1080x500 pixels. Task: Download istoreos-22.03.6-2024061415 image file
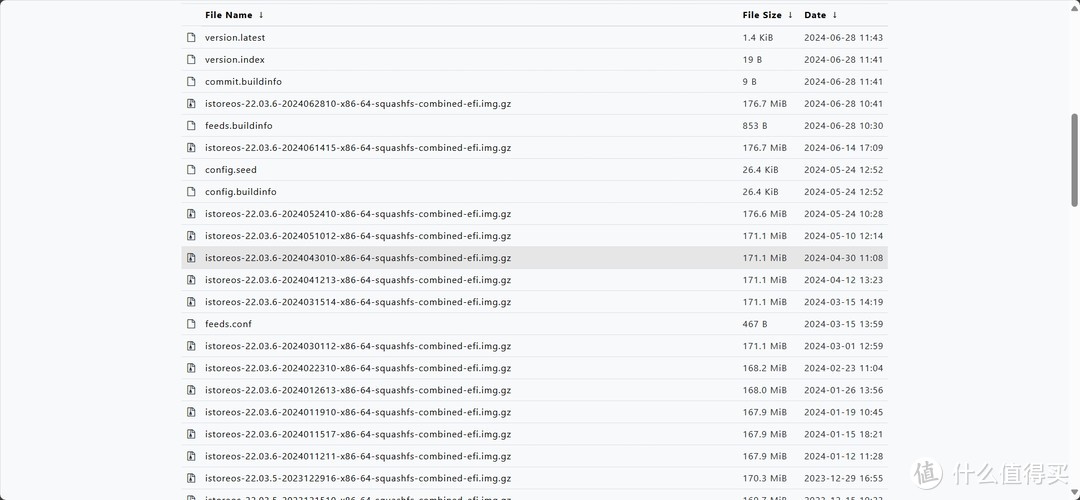coord(357,148)
